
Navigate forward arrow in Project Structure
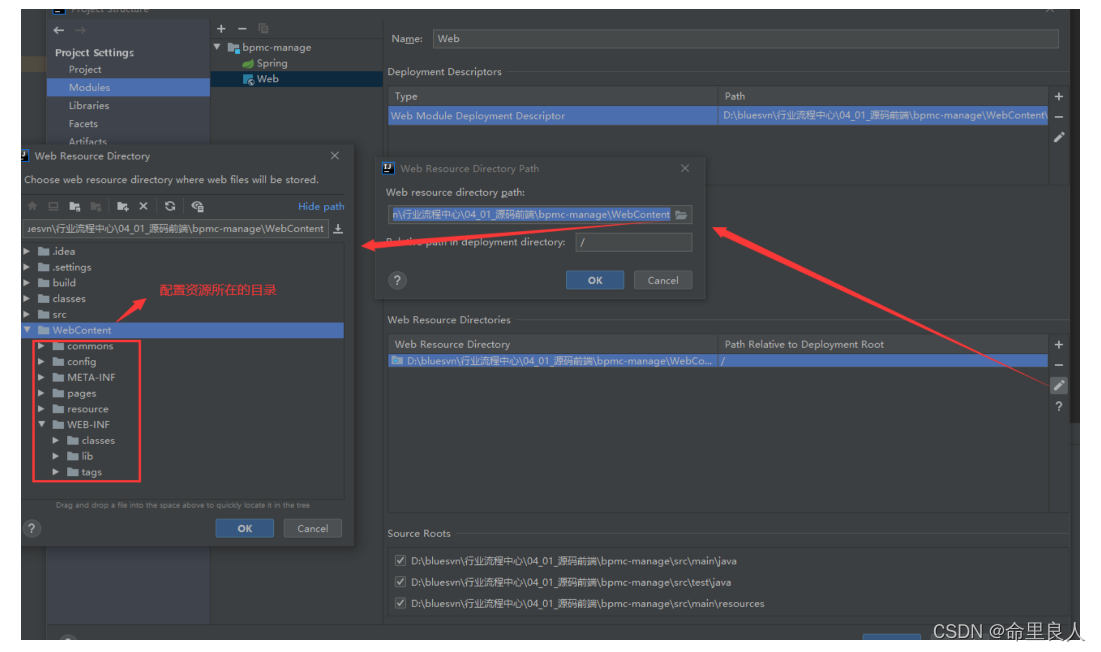(80, 30)
